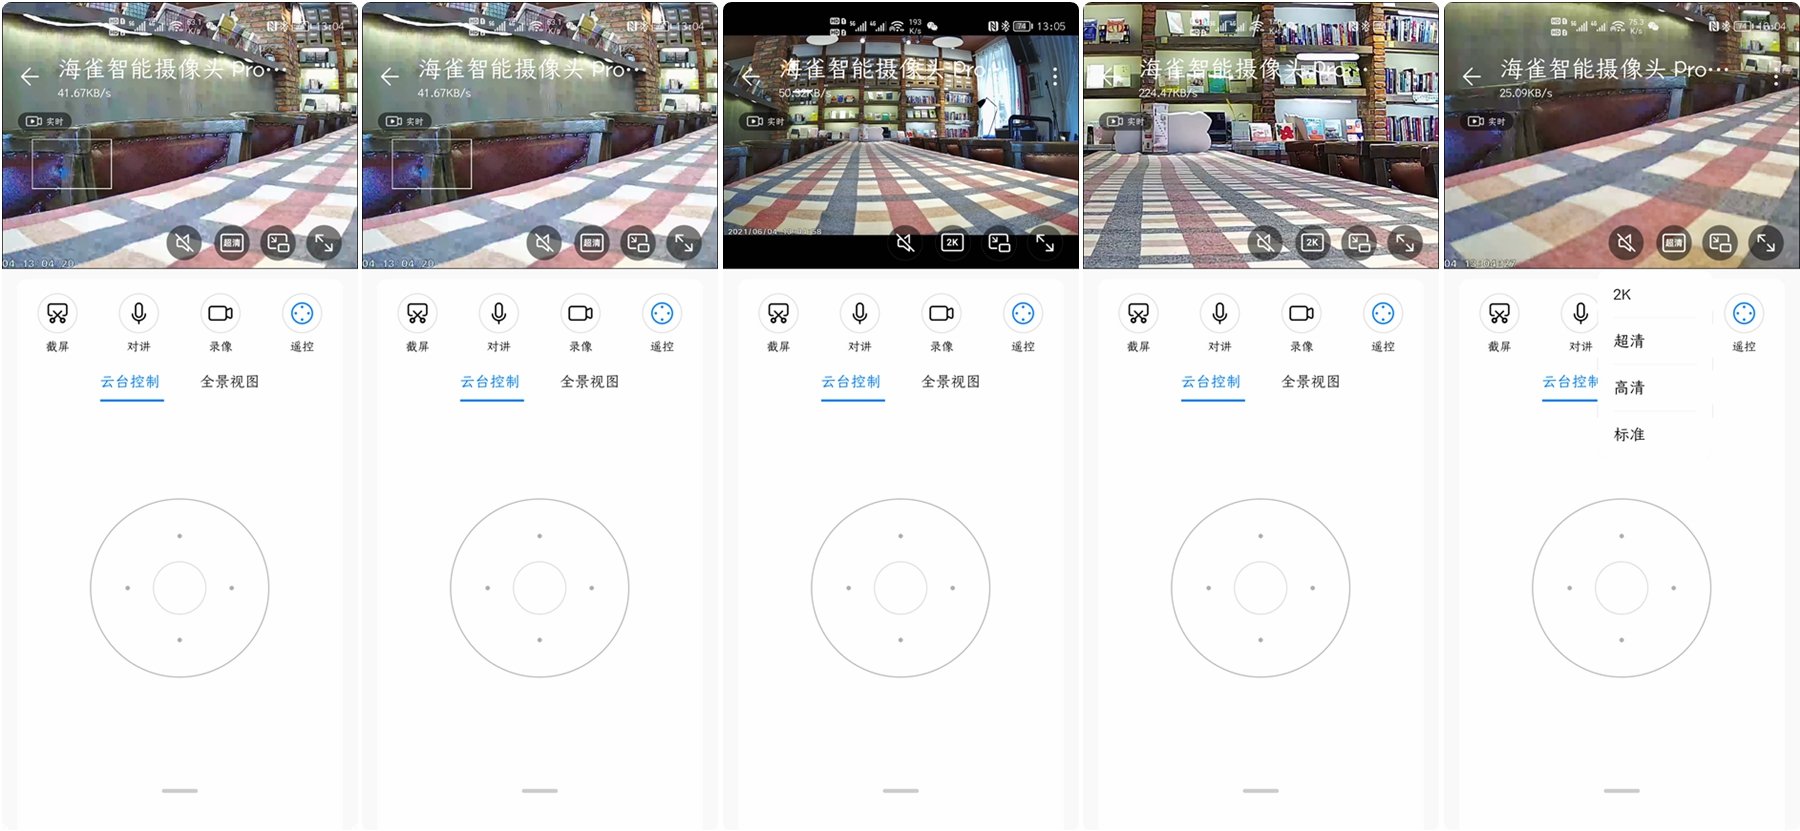
Task: Switch to 全景视图 tab on the 50.32KB/s screen
Action: click(x=951, y=382)
